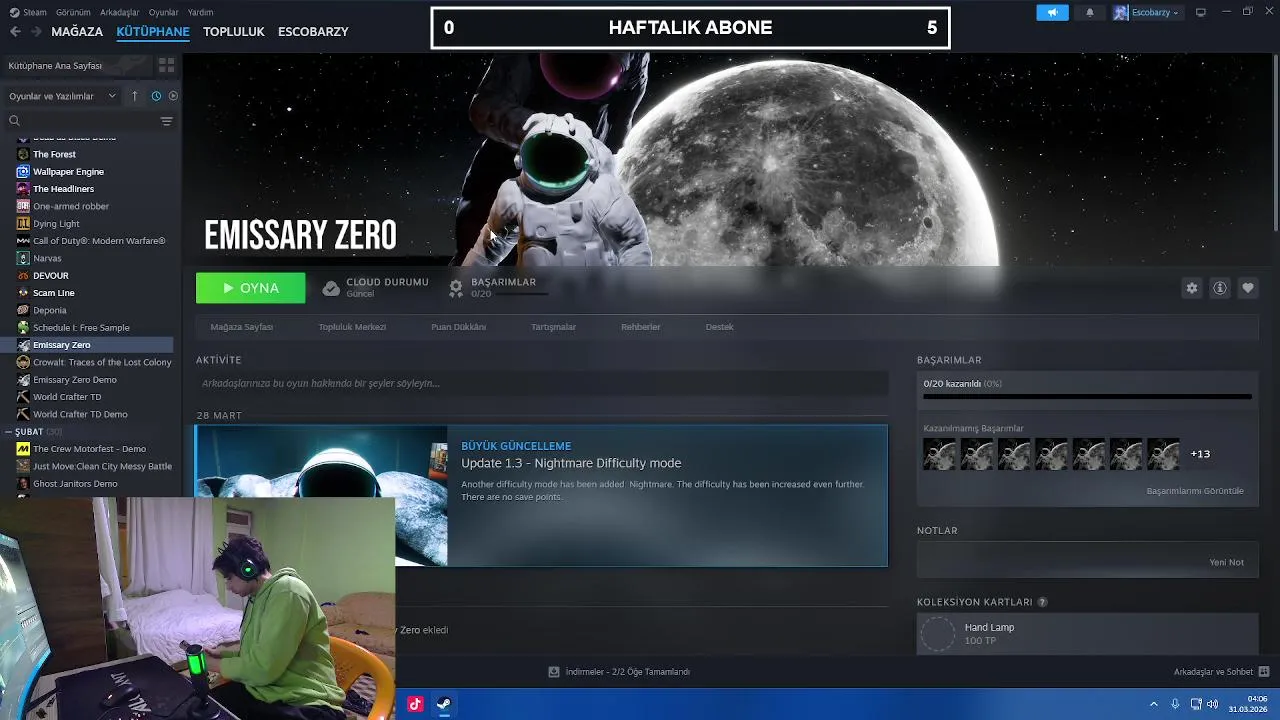
Task: Open The Crew Motorfest - Demo
Action: pos(89,449)
